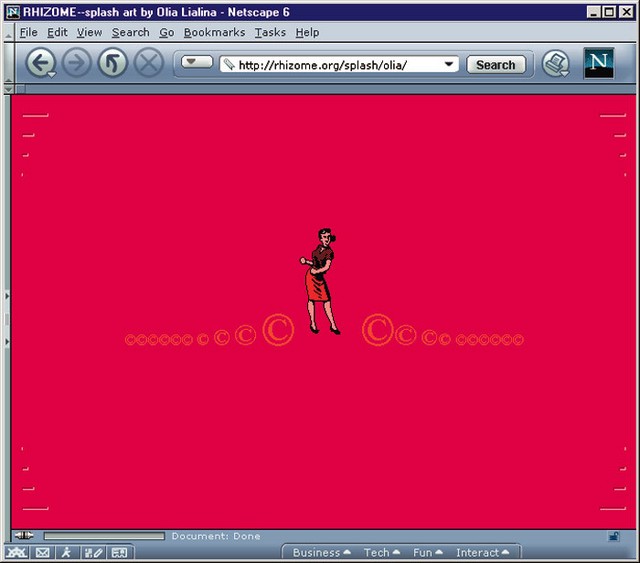
Task: Open the Go menu
Action: 167,32
